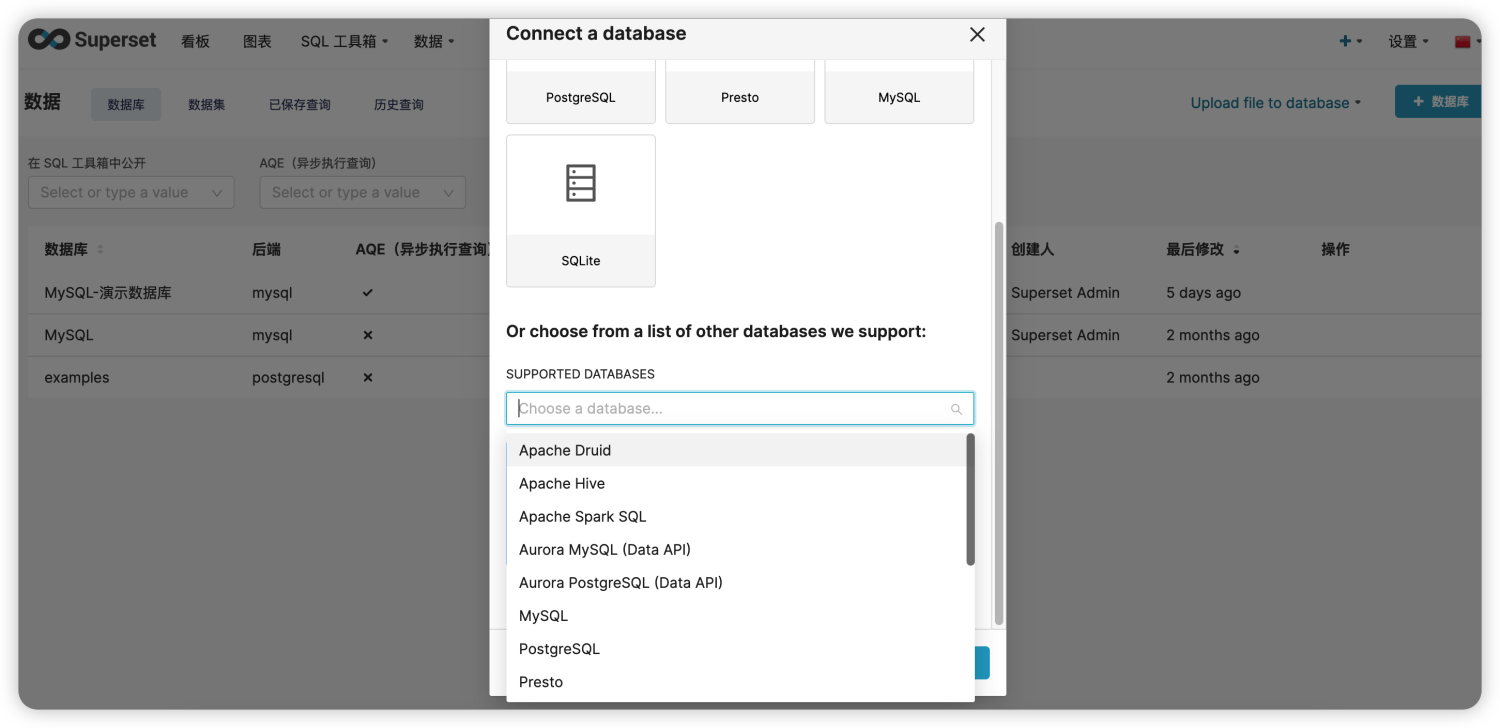The width and height of the screenshot is (1500, 728).
Task: Click the 创建人 column header
Action: tap(1032, 250)
